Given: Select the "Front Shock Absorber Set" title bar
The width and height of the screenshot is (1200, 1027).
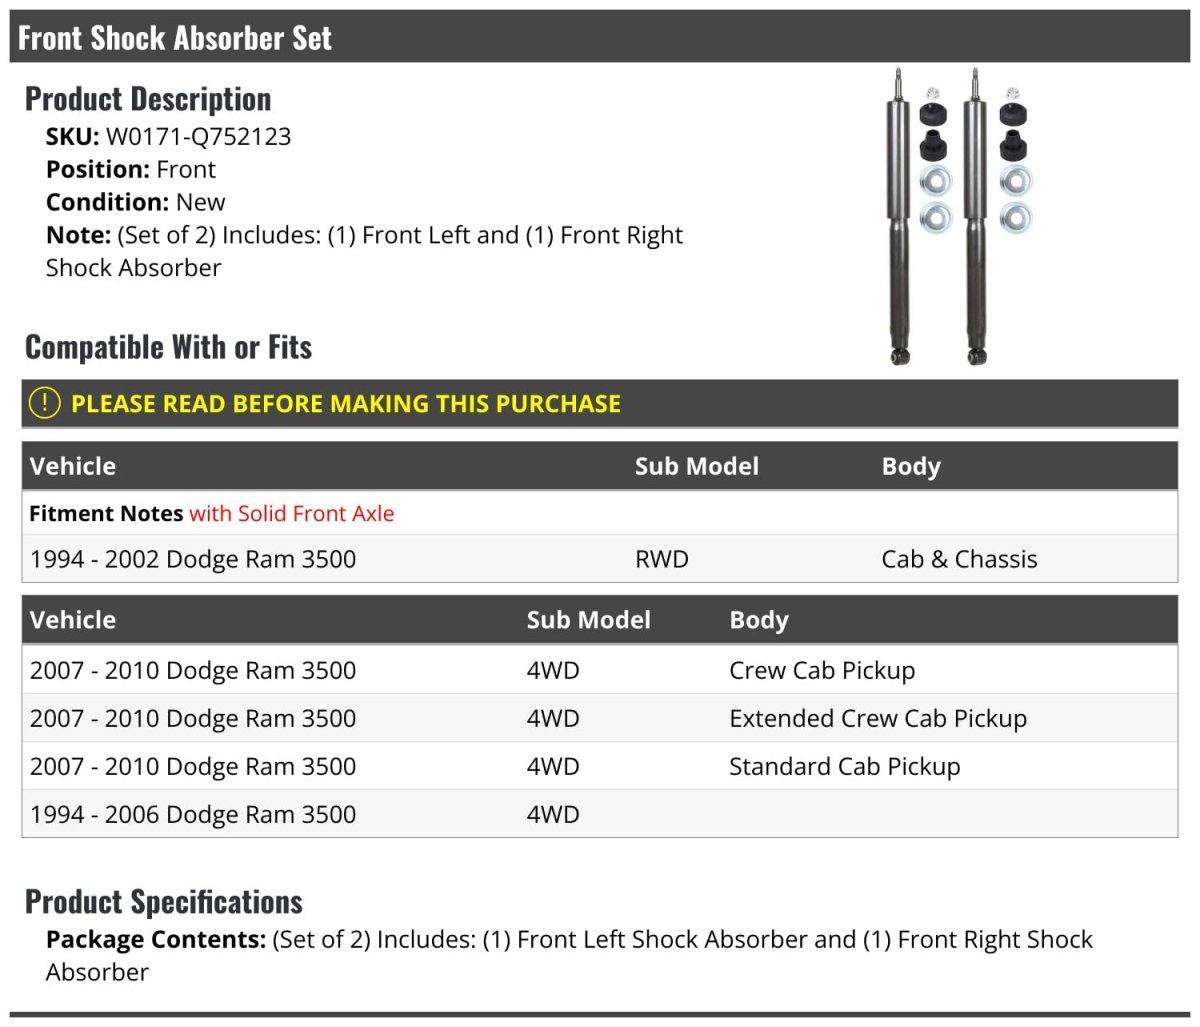Looking at the screenshot, I should coord(175,38).
